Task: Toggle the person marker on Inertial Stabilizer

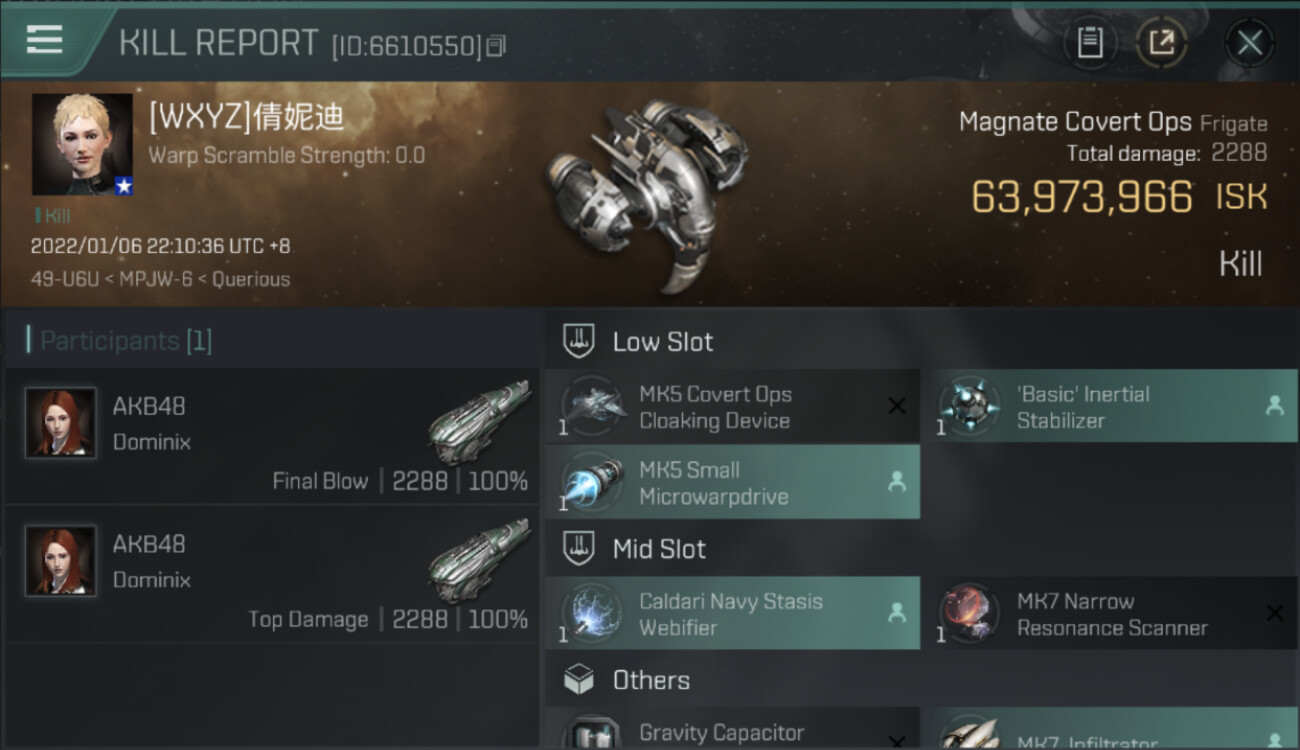Action: click(x=1274, y=405)
